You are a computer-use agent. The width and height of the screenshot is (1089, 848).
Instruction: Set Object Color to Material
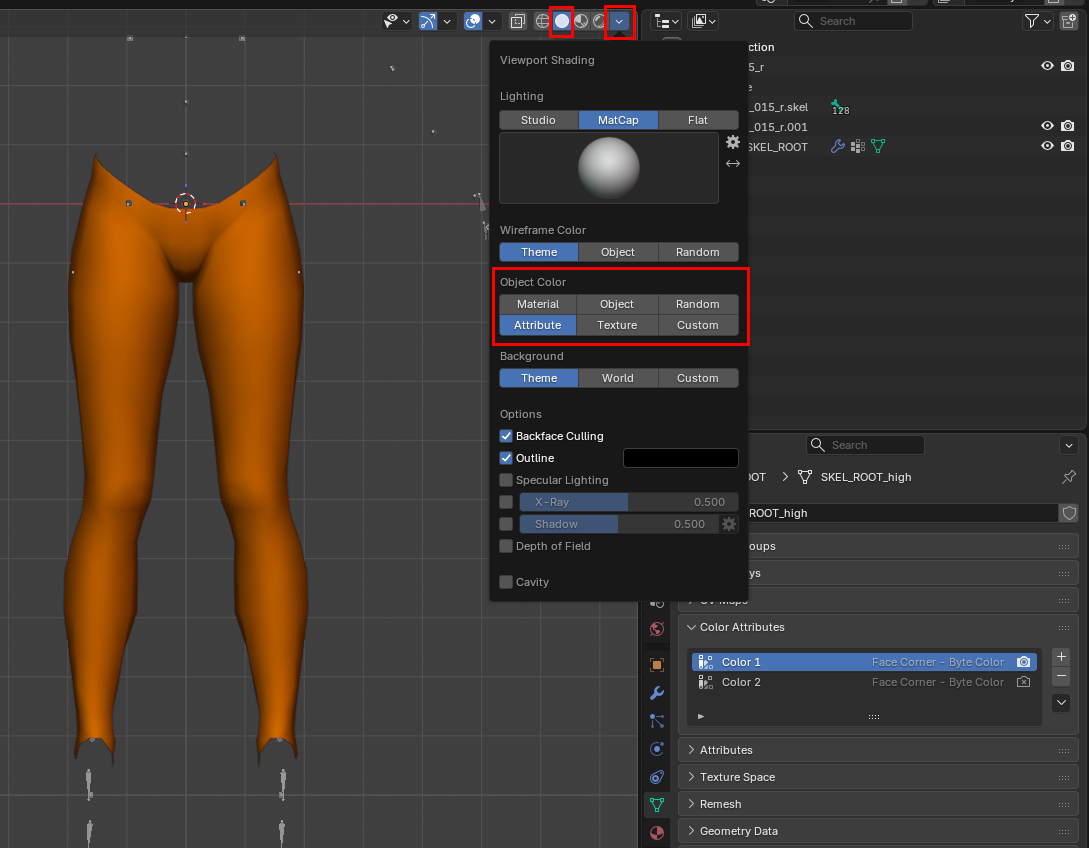(x=538, y=304)
